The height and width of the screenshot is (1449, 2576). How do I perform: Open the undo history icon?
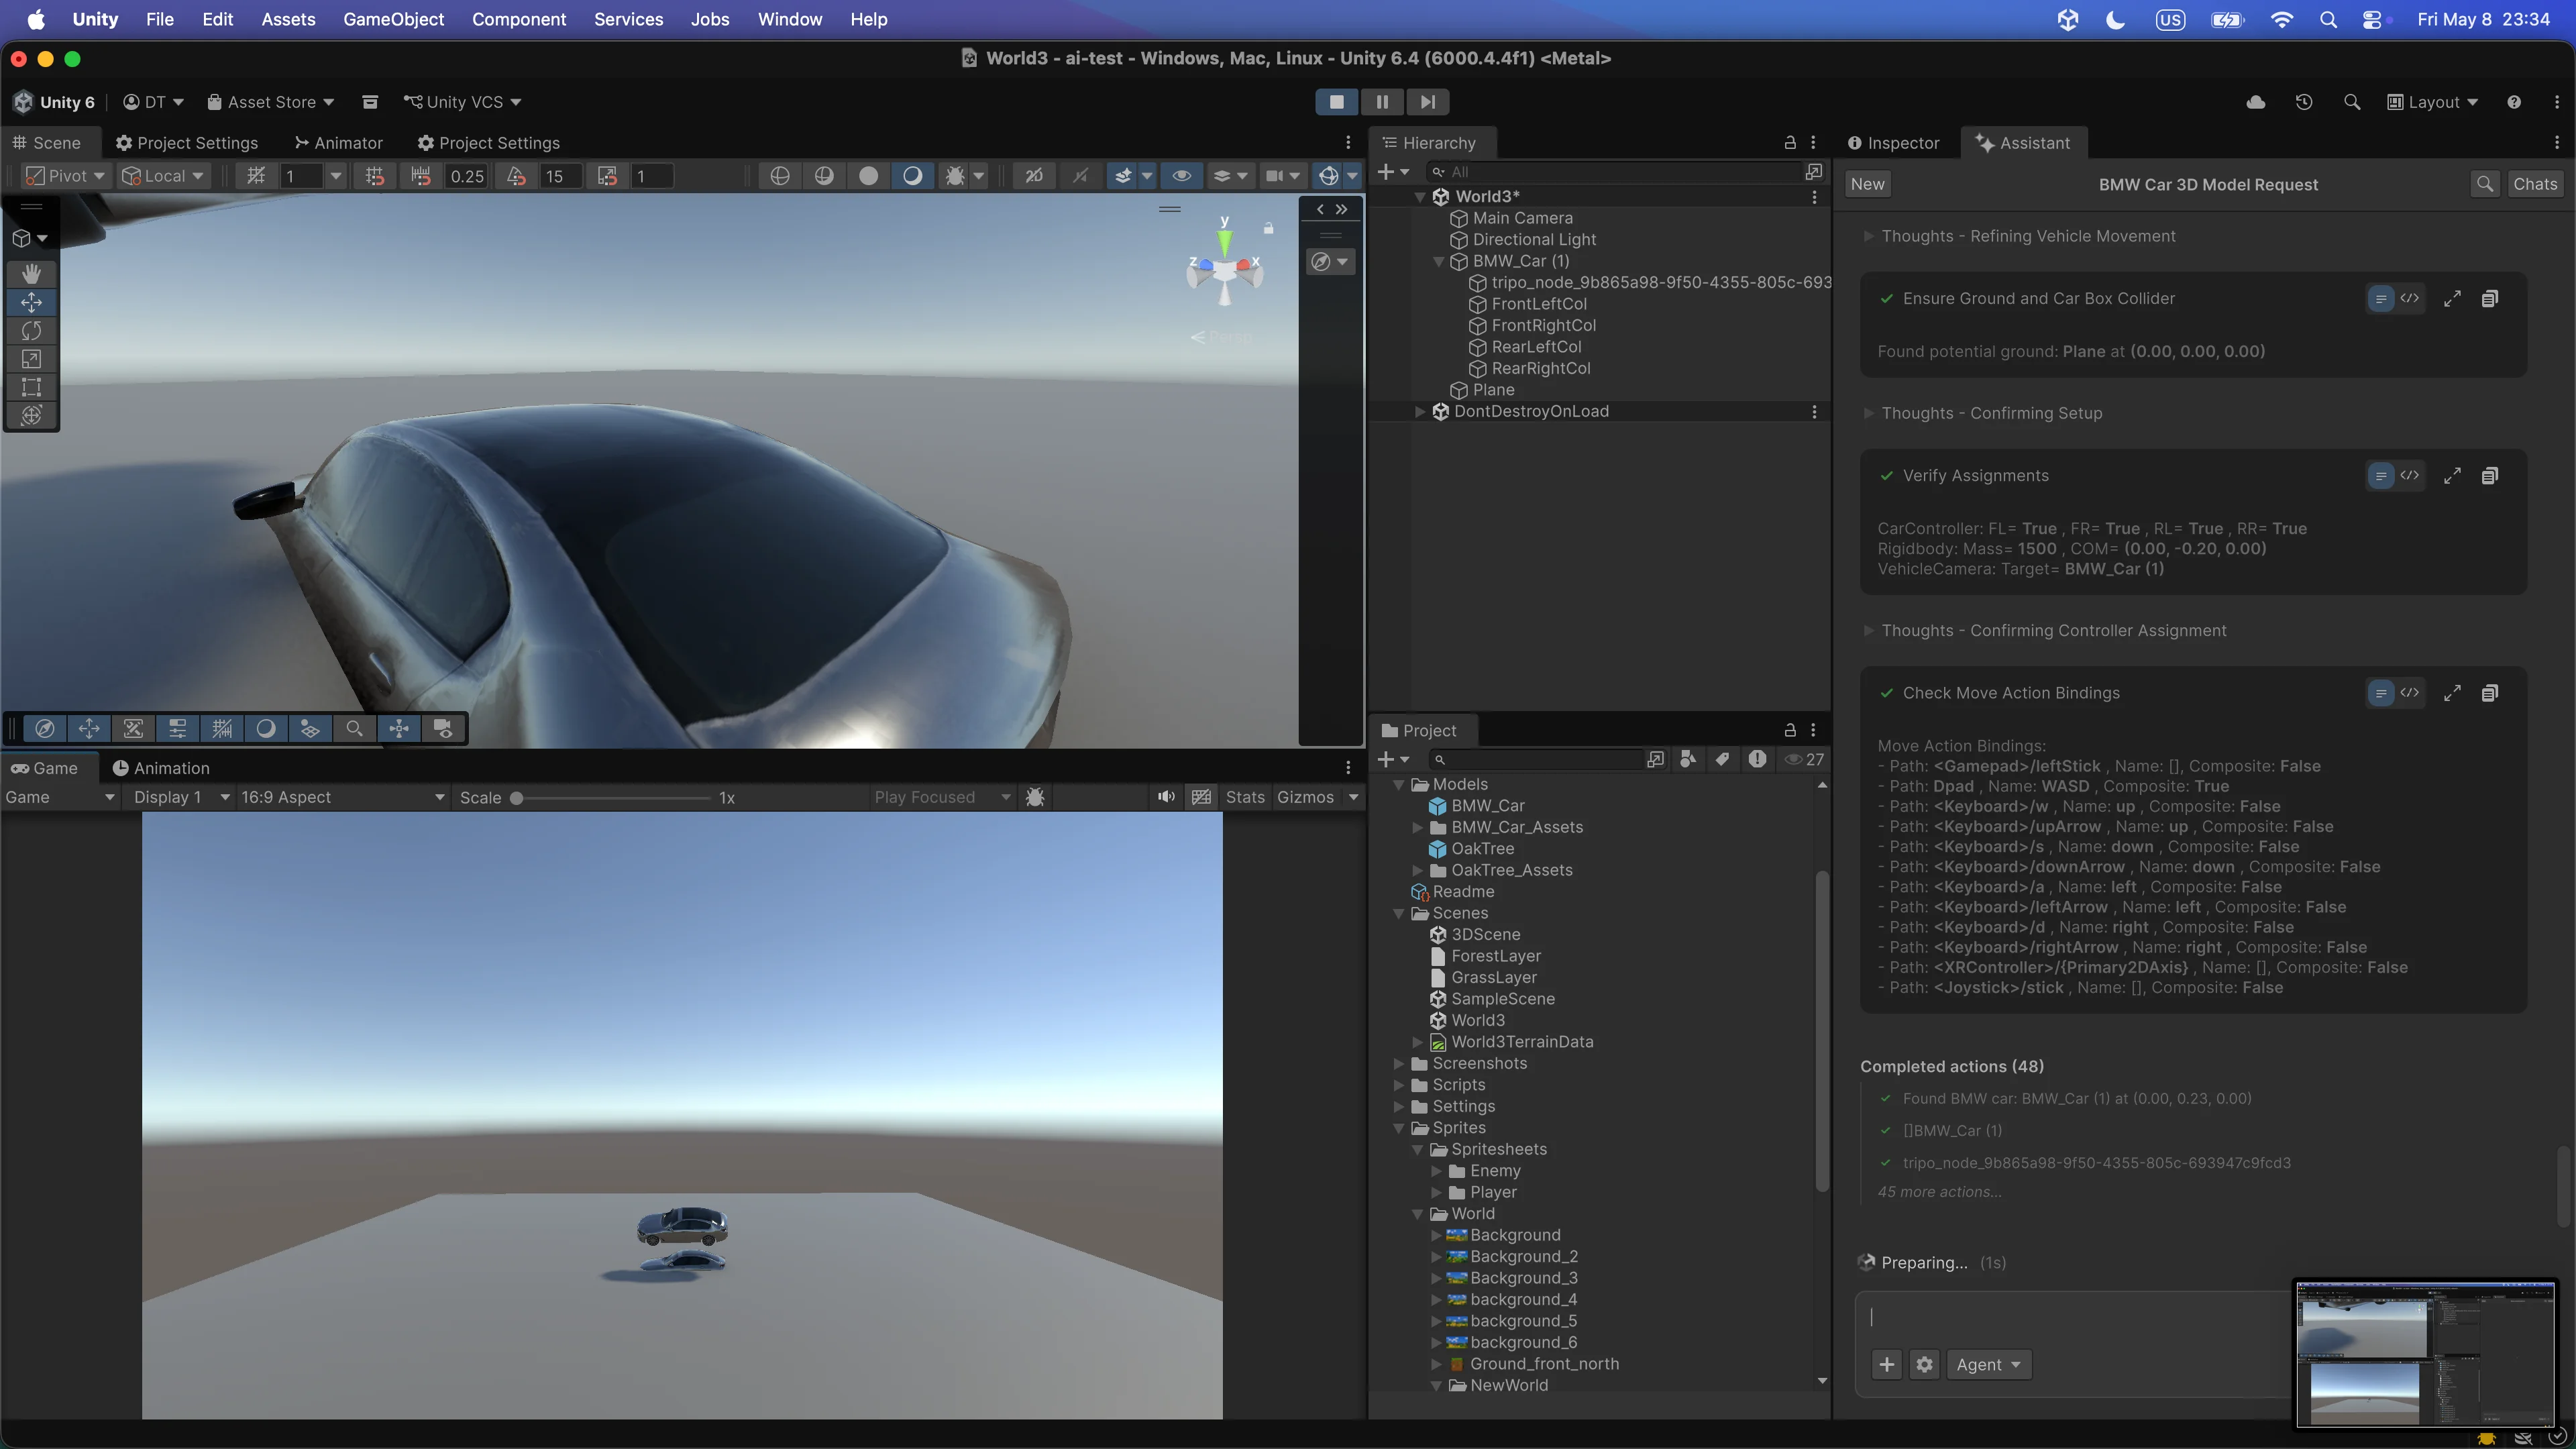[x=2304, y=102]
